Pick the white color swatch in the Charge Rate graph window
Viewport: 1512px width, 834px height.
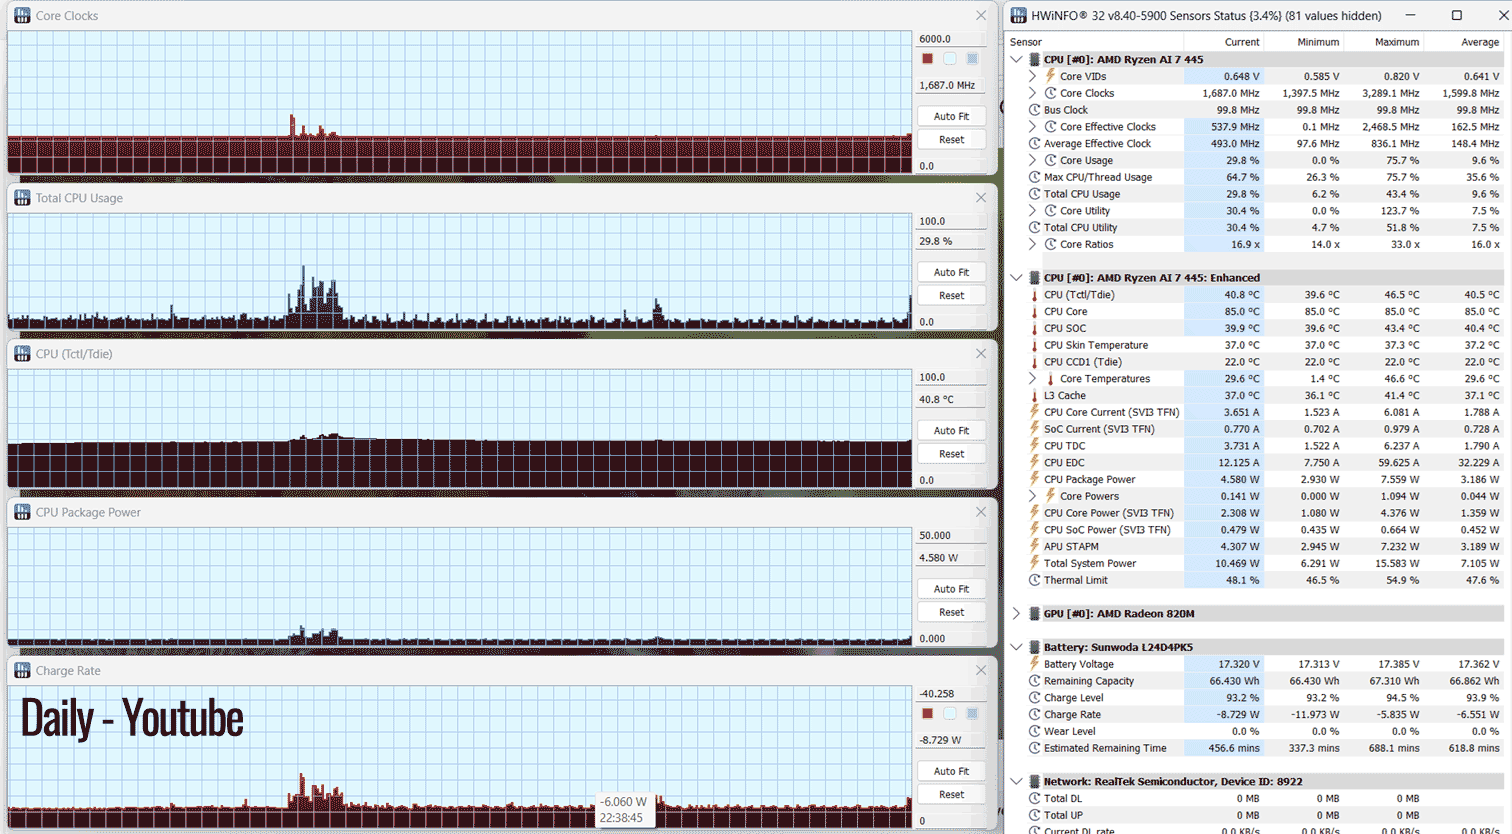coord(950,714)
